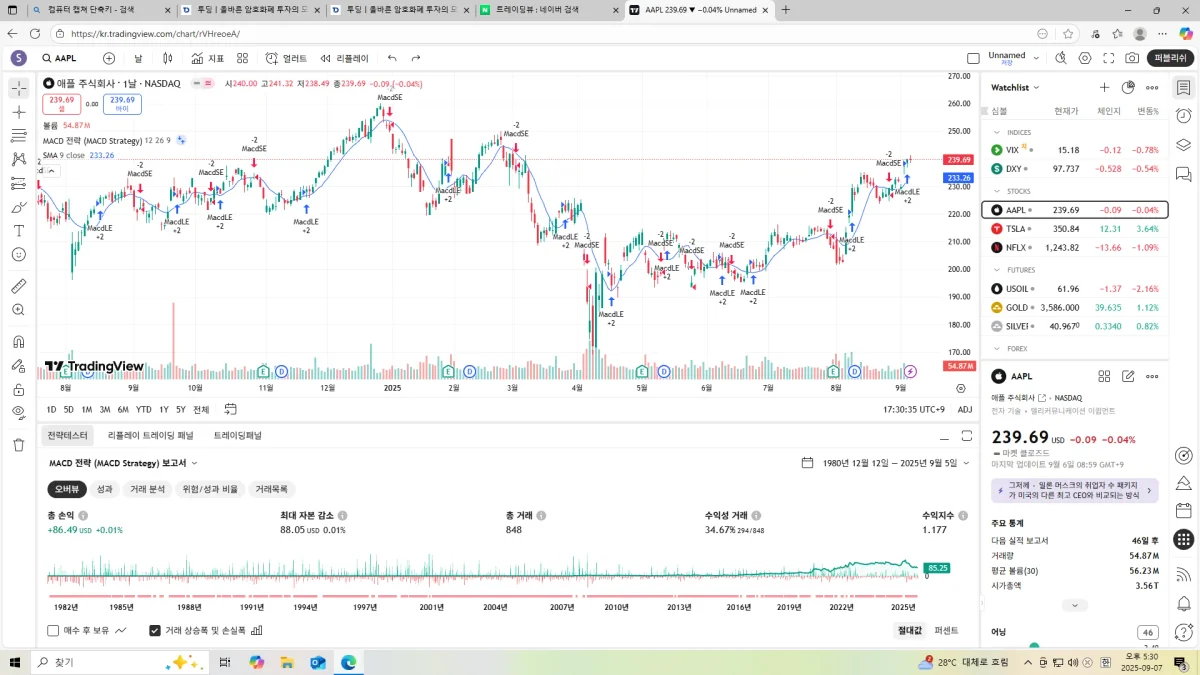This screenshot has width=1200, height=675.
Task: Click the compare or add symbol plus icon
Action: point(109,59)
